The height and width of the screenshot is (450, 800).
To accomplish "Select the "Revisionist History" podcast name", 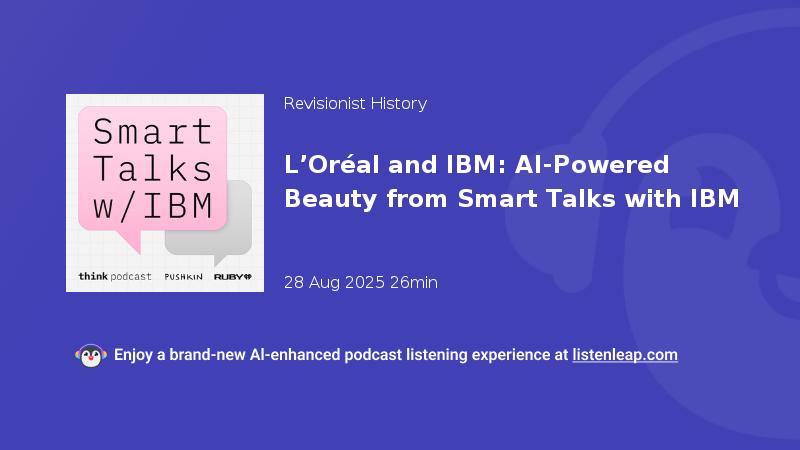I will click(x=355, y=104).
